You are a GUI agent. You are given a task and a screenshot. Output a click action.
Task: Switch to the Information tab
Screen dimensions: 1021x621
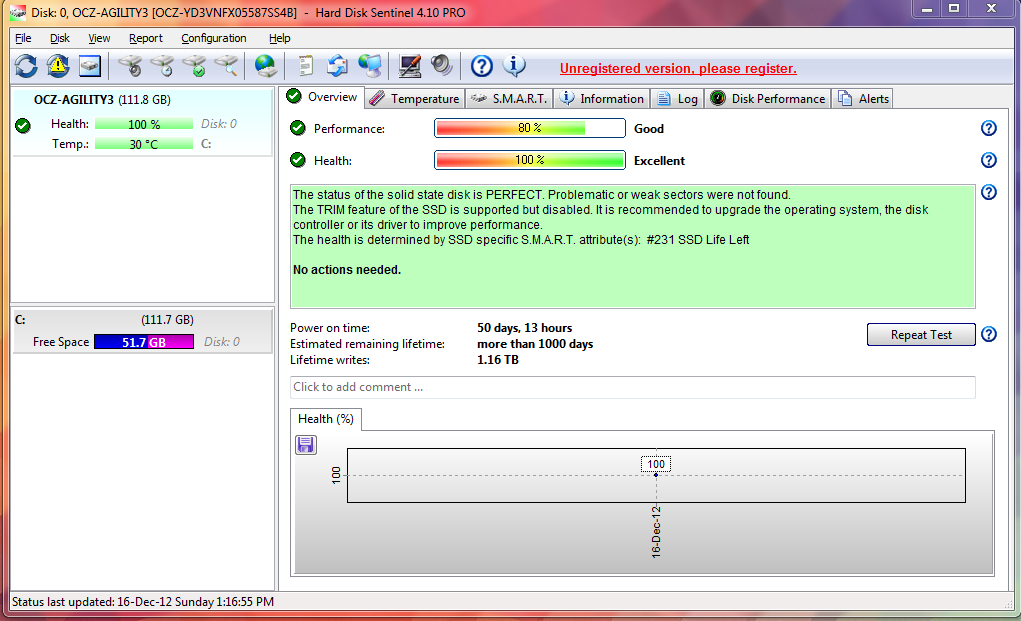[x=602, y=98]
